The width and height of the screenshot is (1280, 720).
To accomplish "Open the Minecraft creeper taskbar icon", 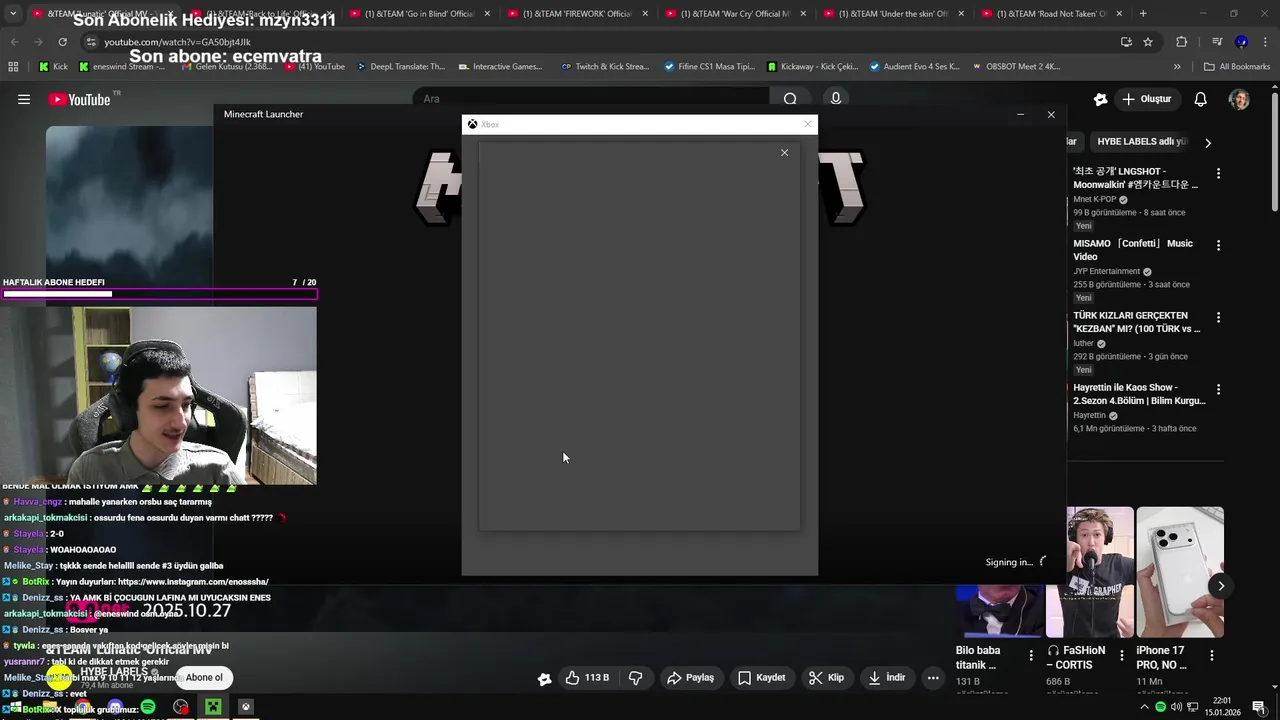I will (213, 707).
